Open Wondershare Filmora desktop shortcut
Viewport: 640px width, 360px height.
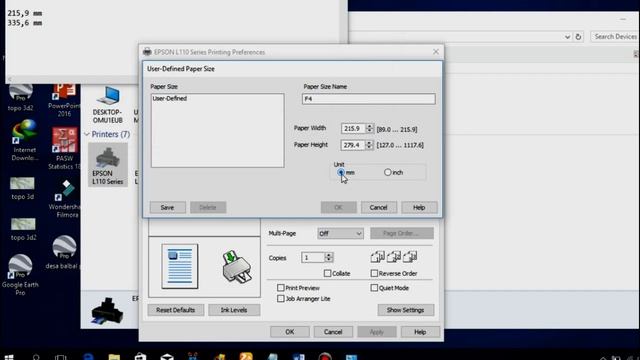click(64, 199)
